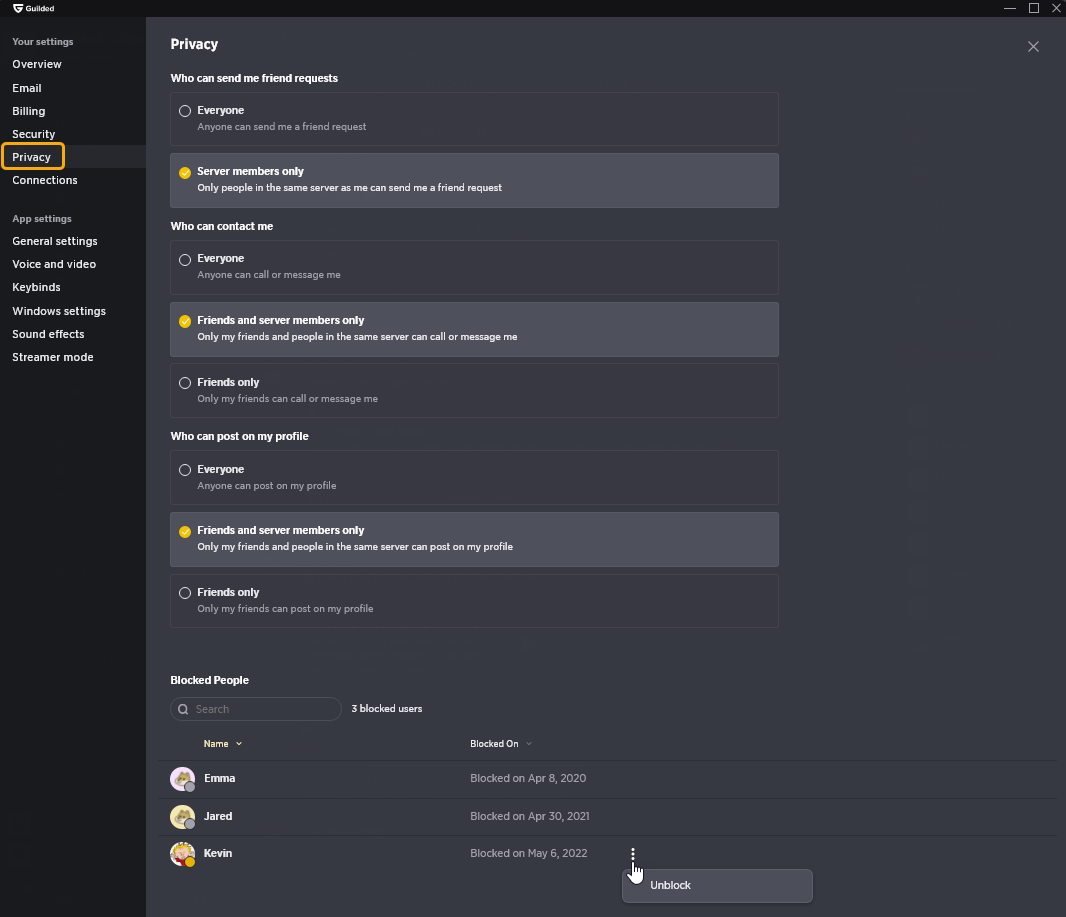Open Kevin's three-dot options menu
The width and height of the screenshot is (1066, 917).
coord(632,854)
